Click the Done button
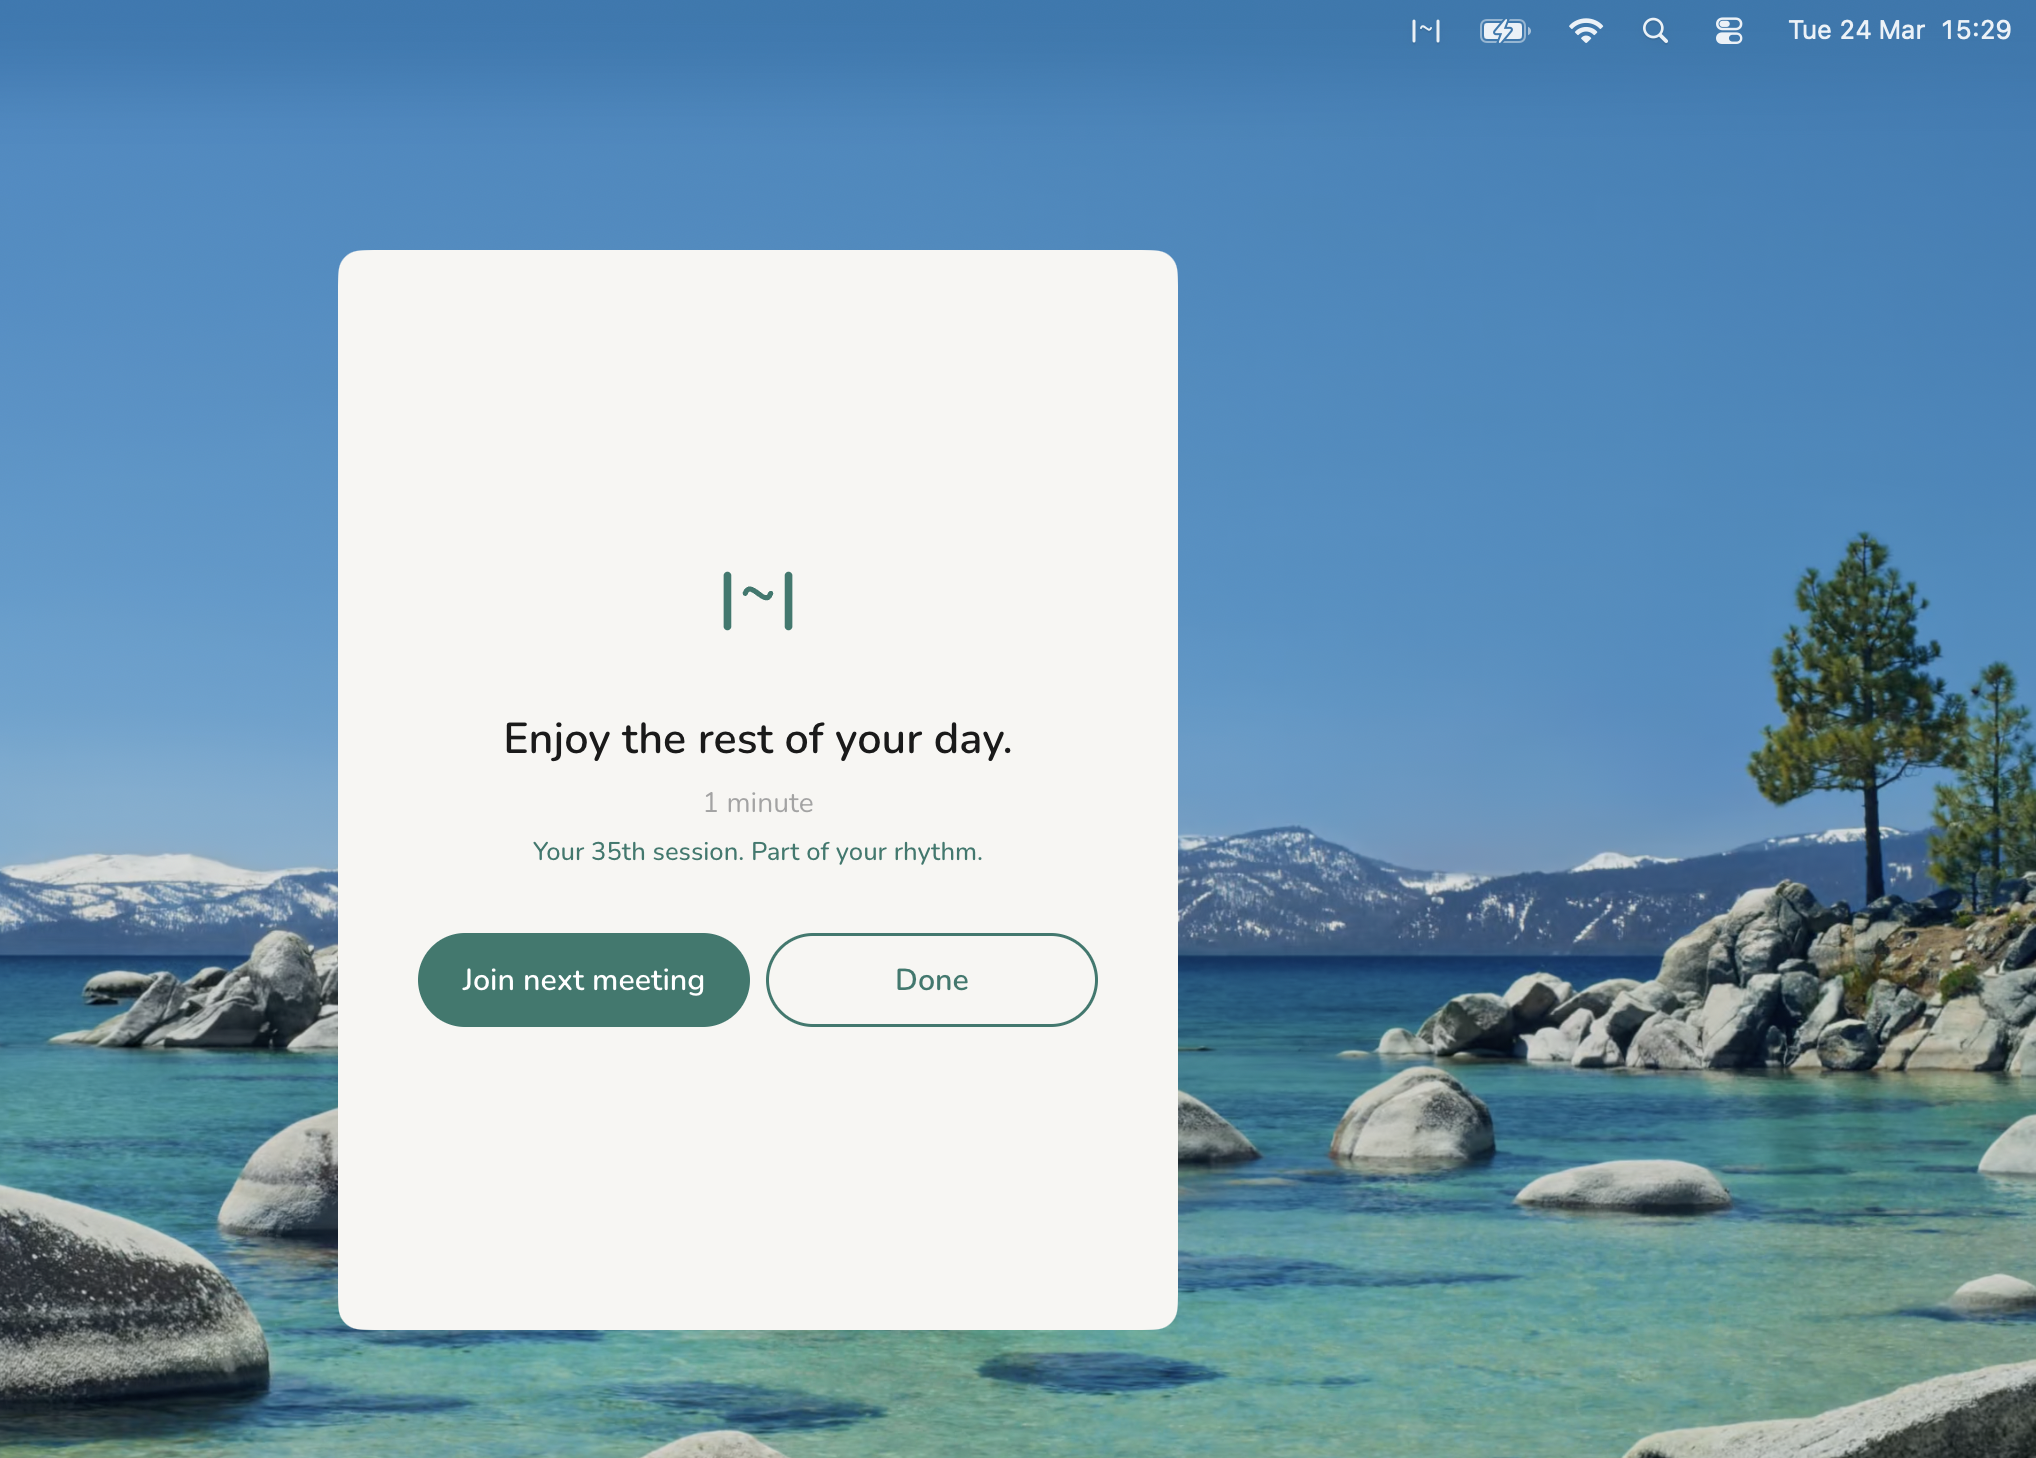The image size is (2036, 1458). 931,979
